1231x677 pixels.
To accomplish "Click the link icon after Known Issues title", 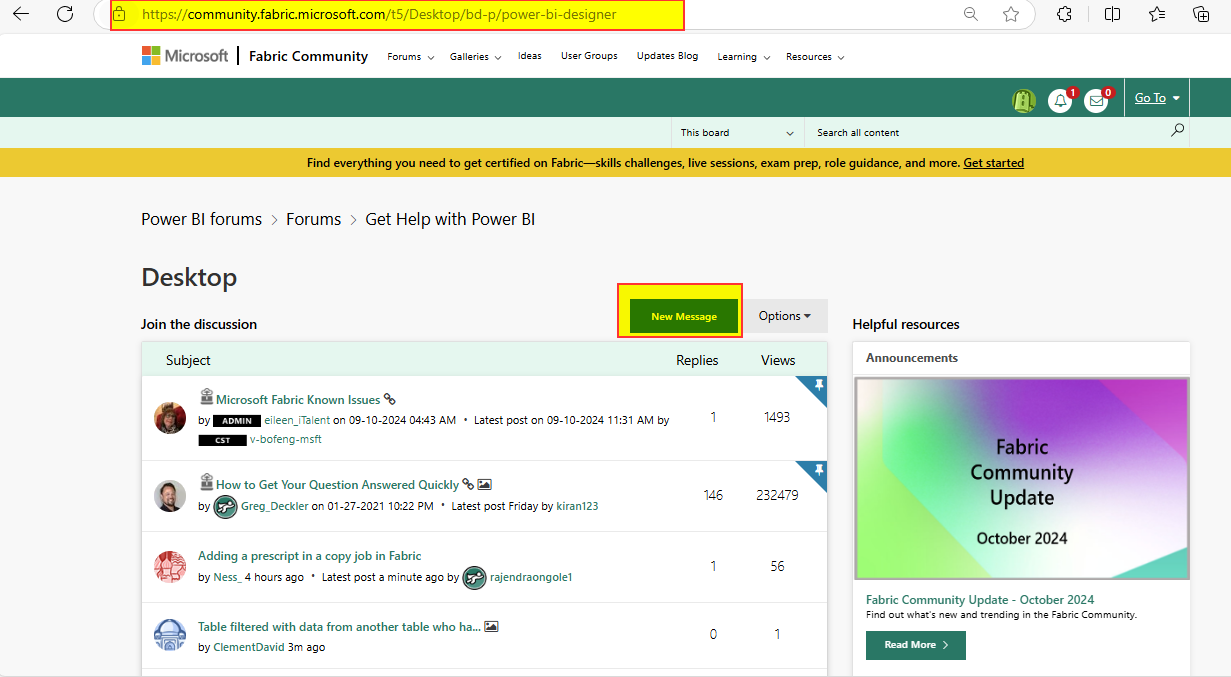I will point(390,398).
